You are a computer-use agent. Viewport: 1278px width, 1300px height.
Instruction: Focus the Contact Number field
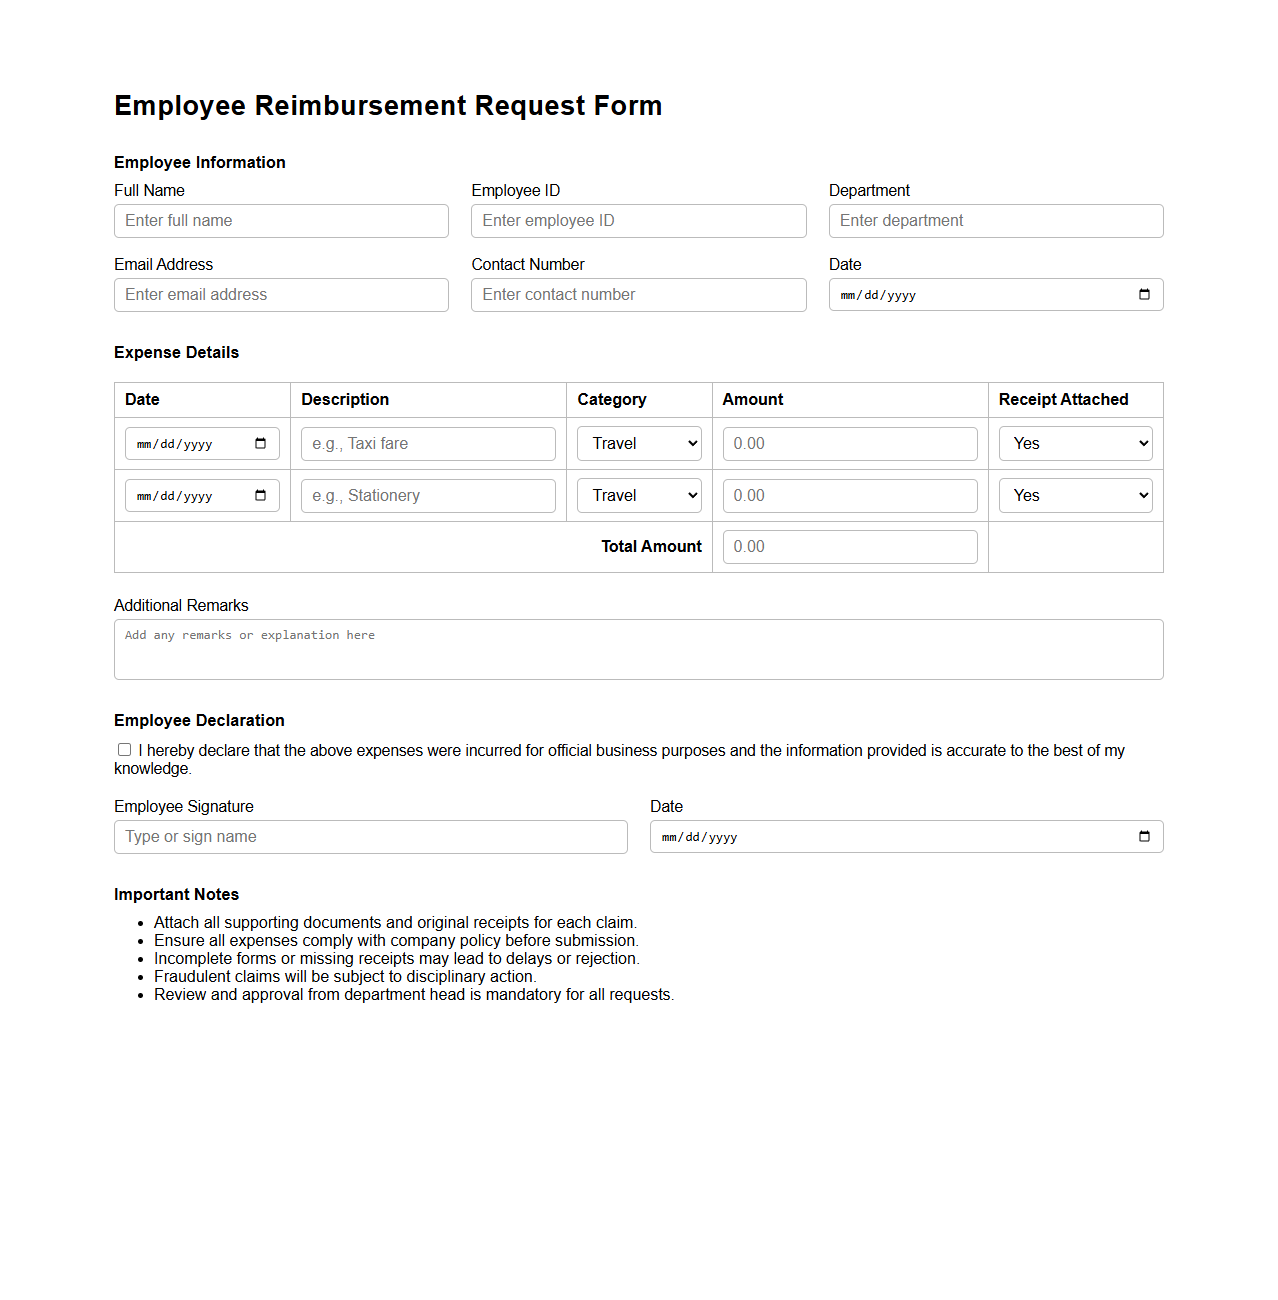point(638,295)
